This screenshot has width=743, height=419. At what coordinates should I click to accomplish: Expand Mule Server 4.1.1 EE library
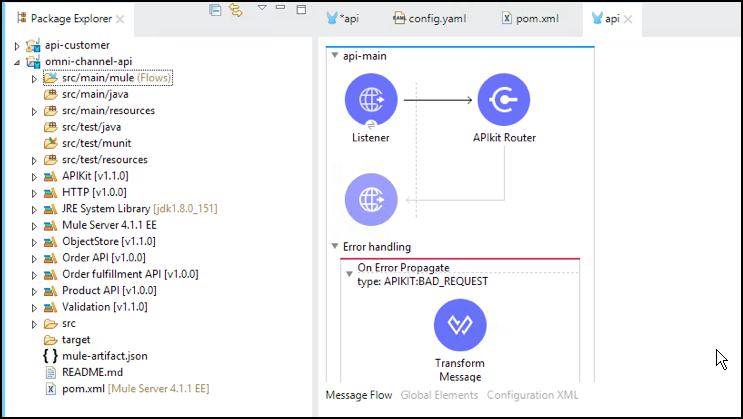pyautogui.click(x=34, y=226)
